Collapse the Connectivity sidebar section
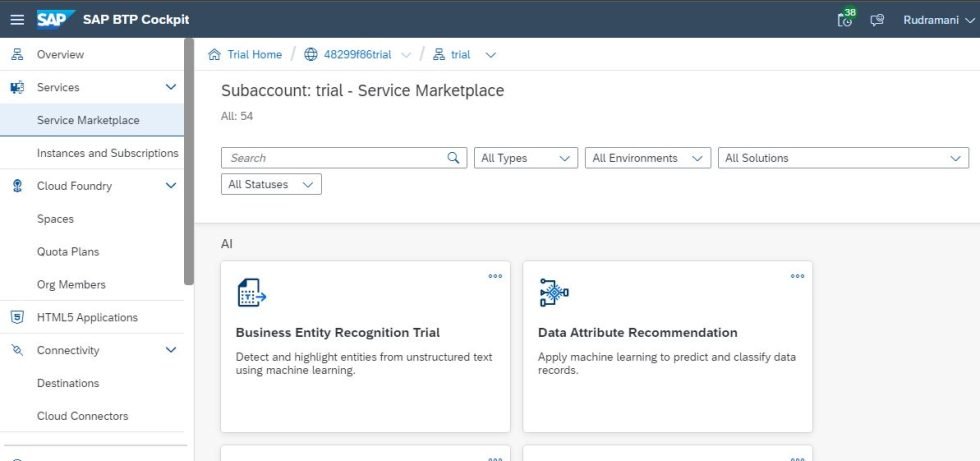The height and width of the screenshot is (461, 980). point(171,350)
